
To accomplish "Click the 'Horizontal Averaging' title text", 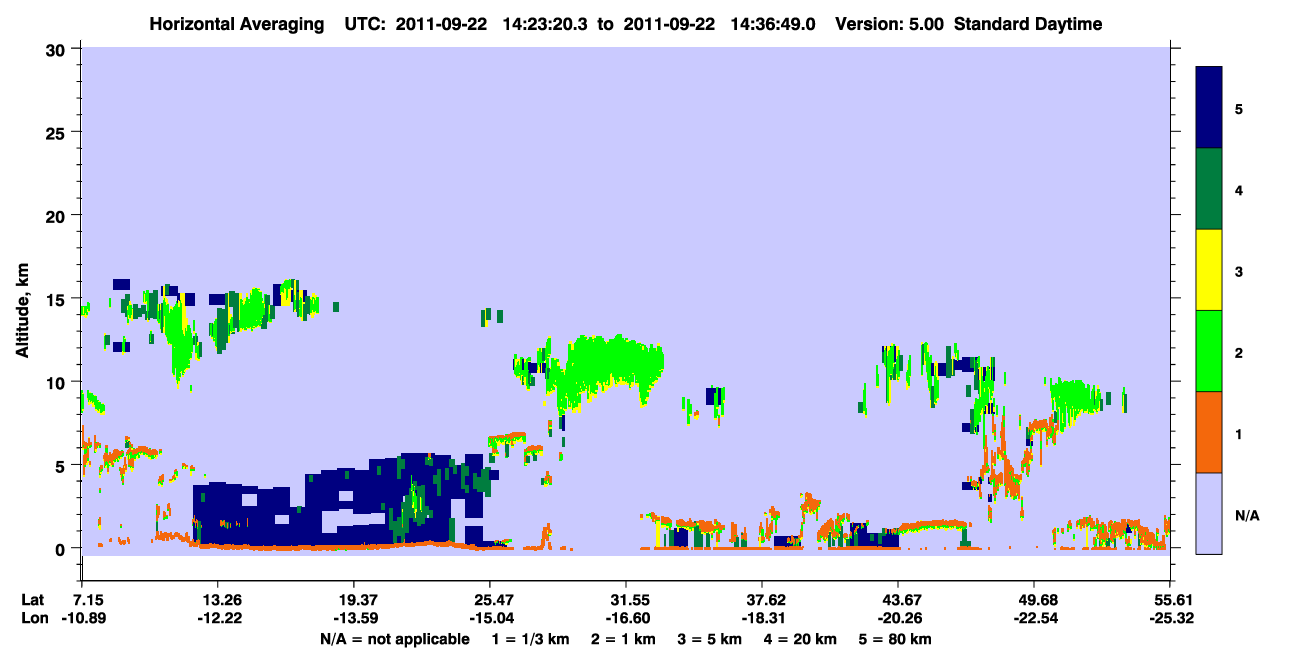I will point(236,24).
